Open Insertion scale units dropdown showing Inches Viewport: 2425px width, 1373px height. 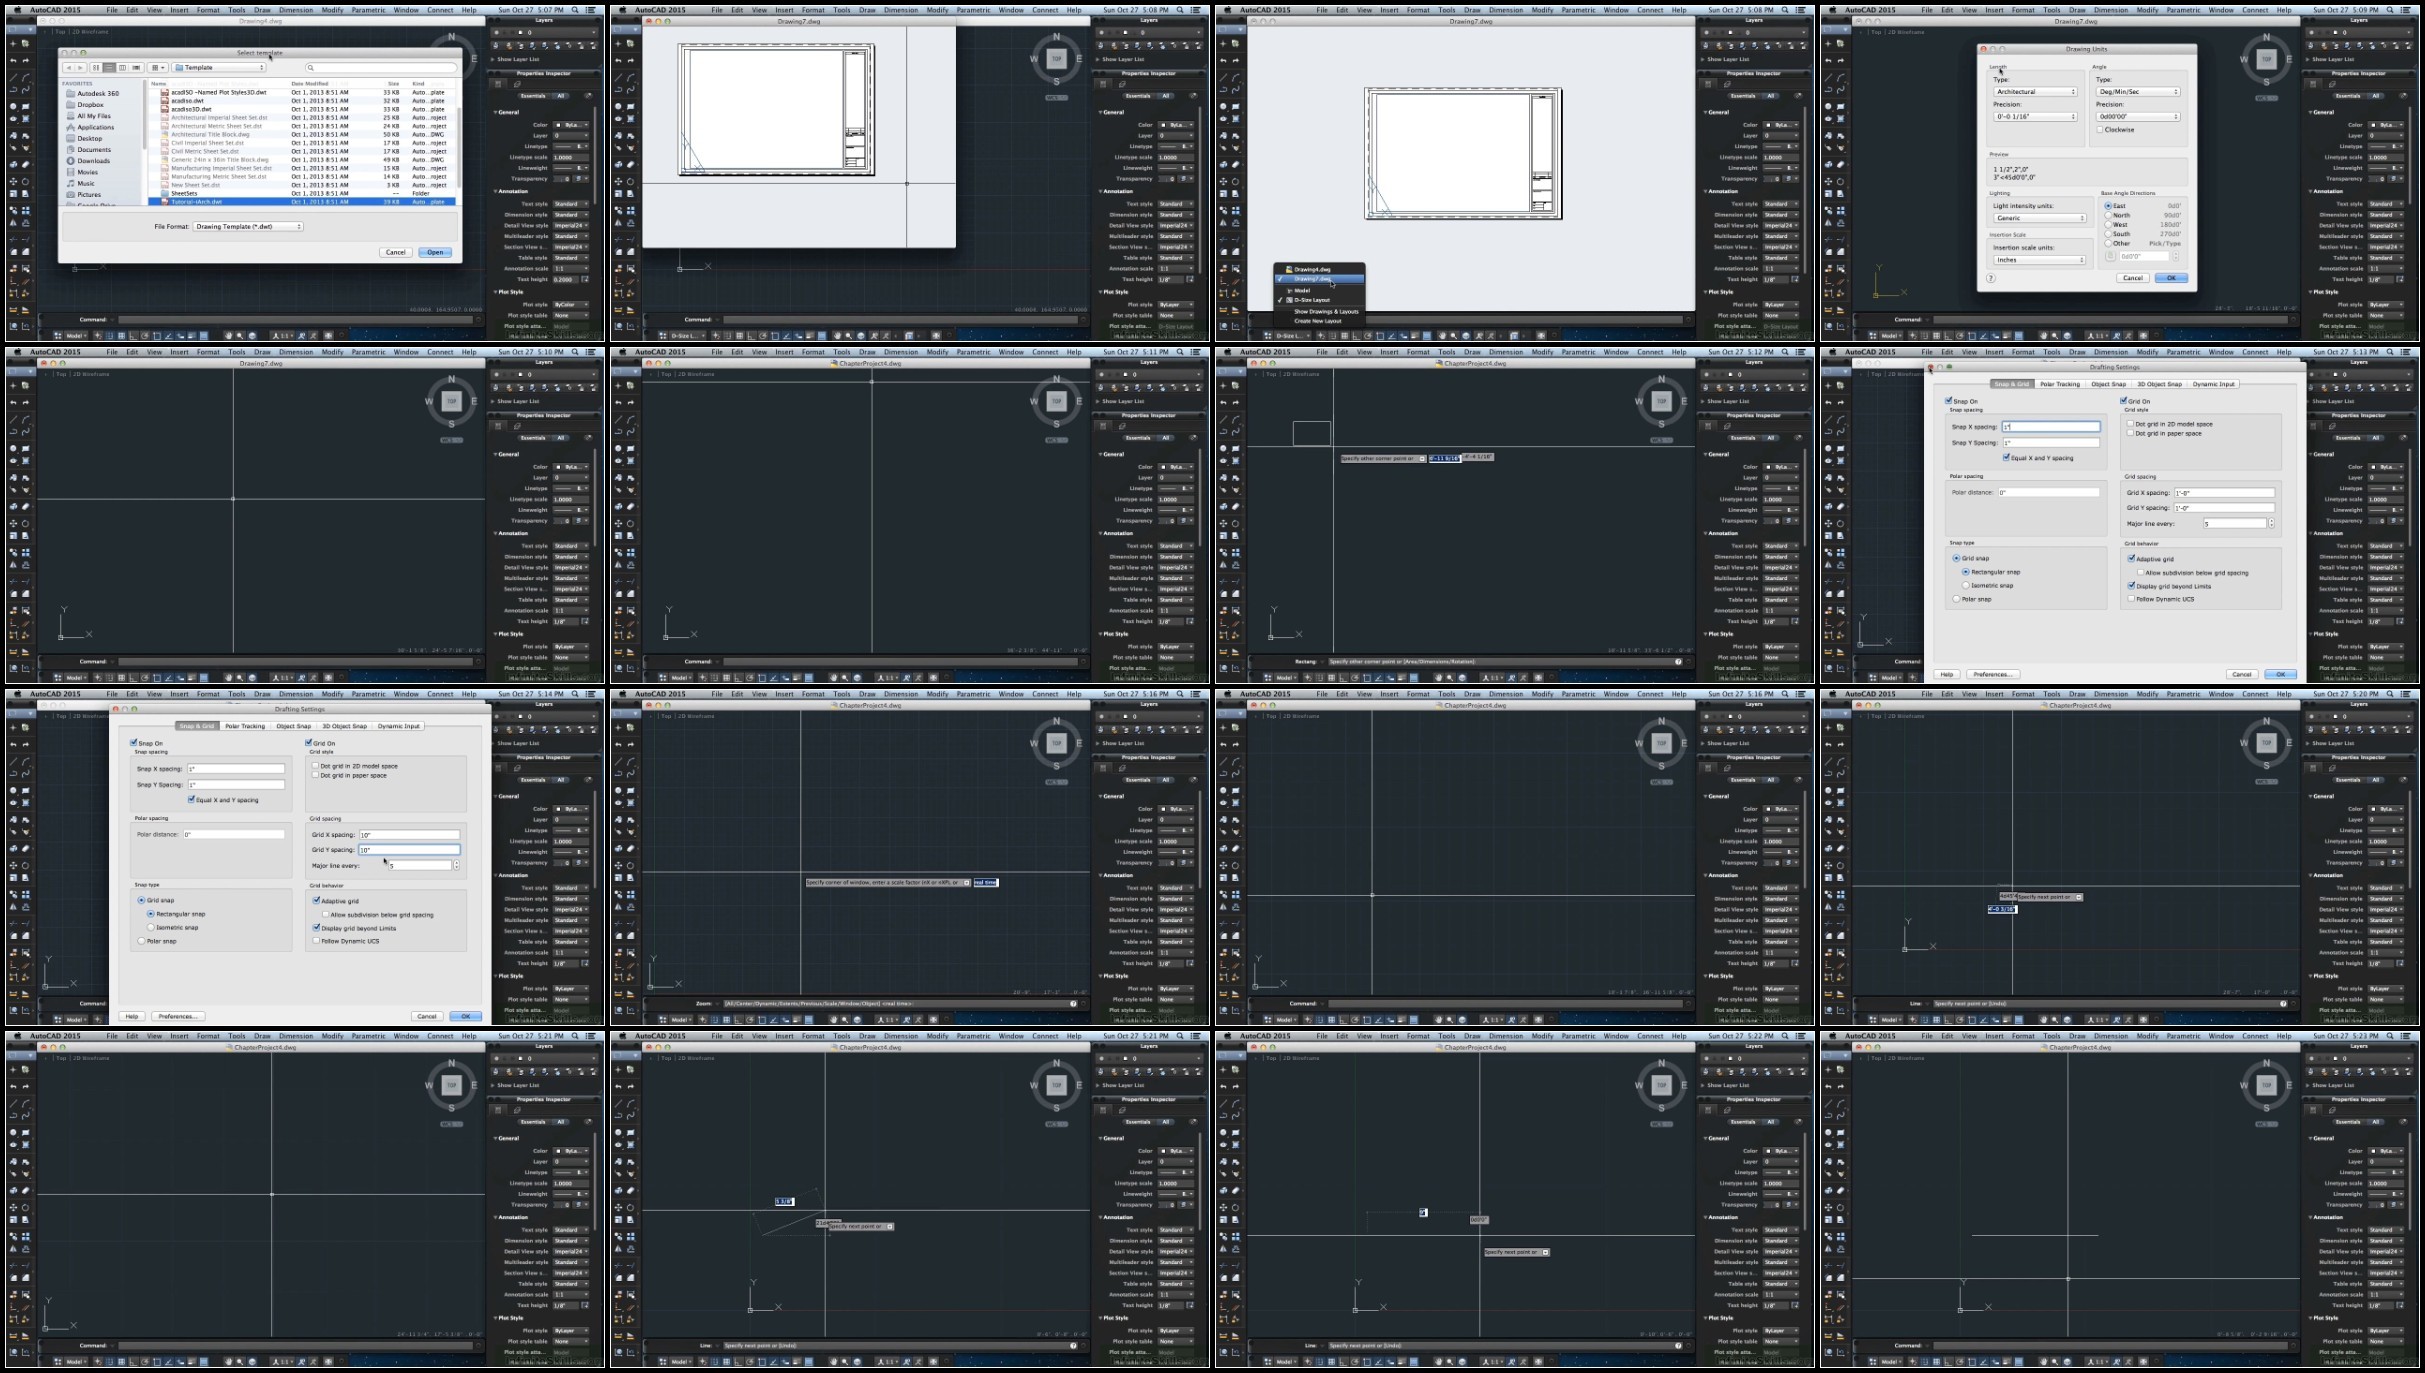point(2037,260)
